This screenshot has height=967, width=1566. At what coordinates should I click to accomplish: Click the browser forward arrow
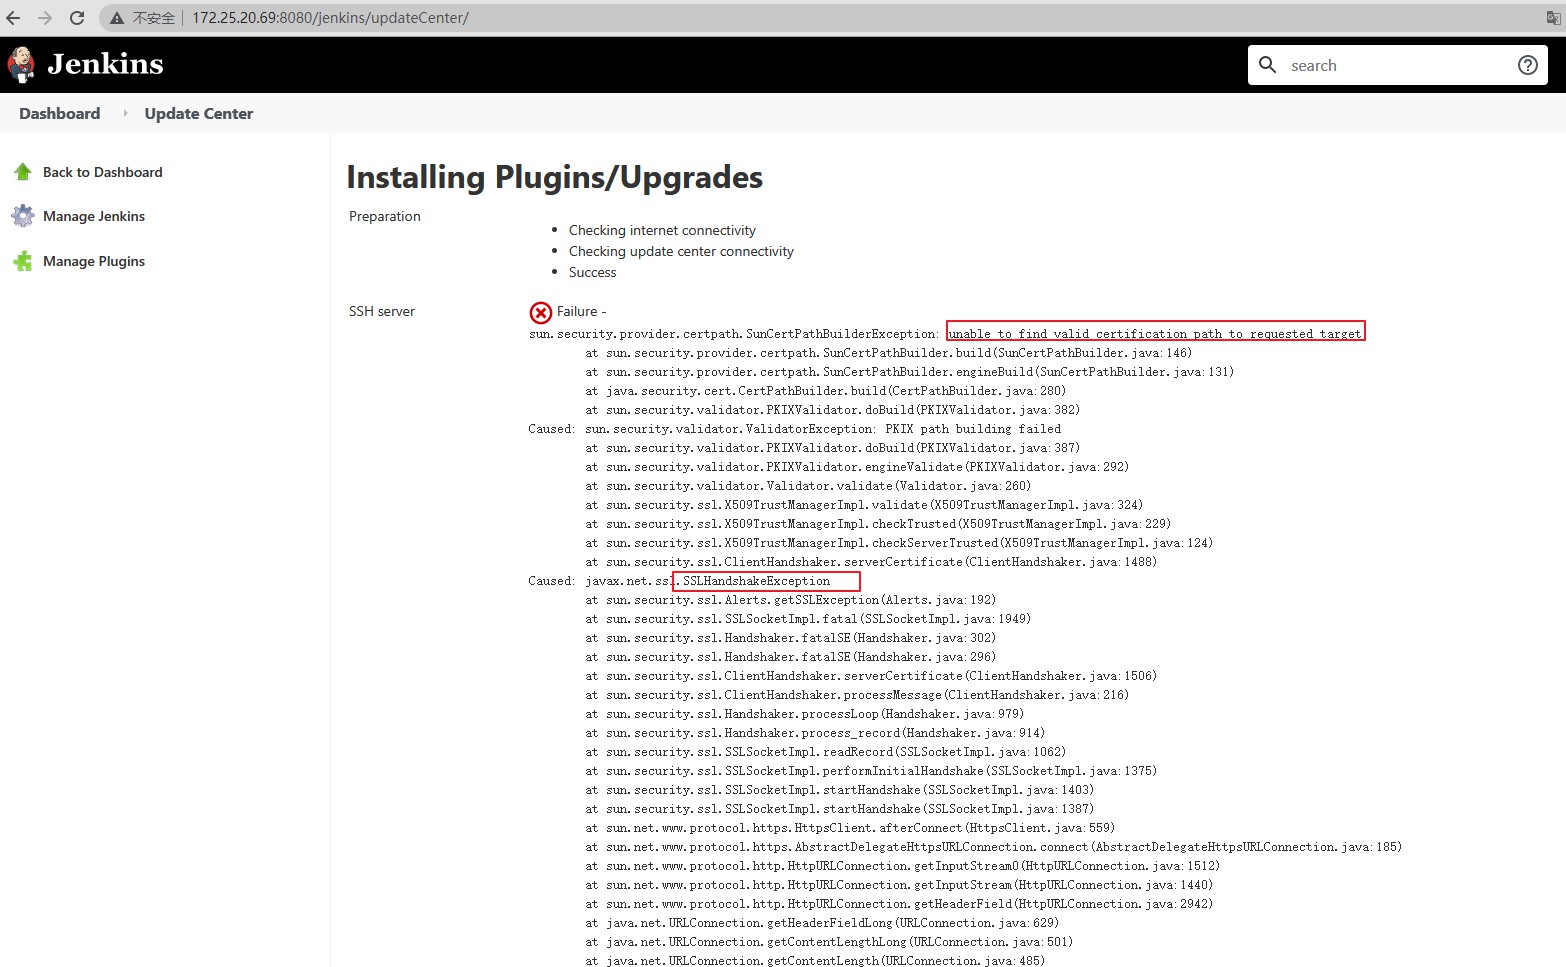point(45,18)
